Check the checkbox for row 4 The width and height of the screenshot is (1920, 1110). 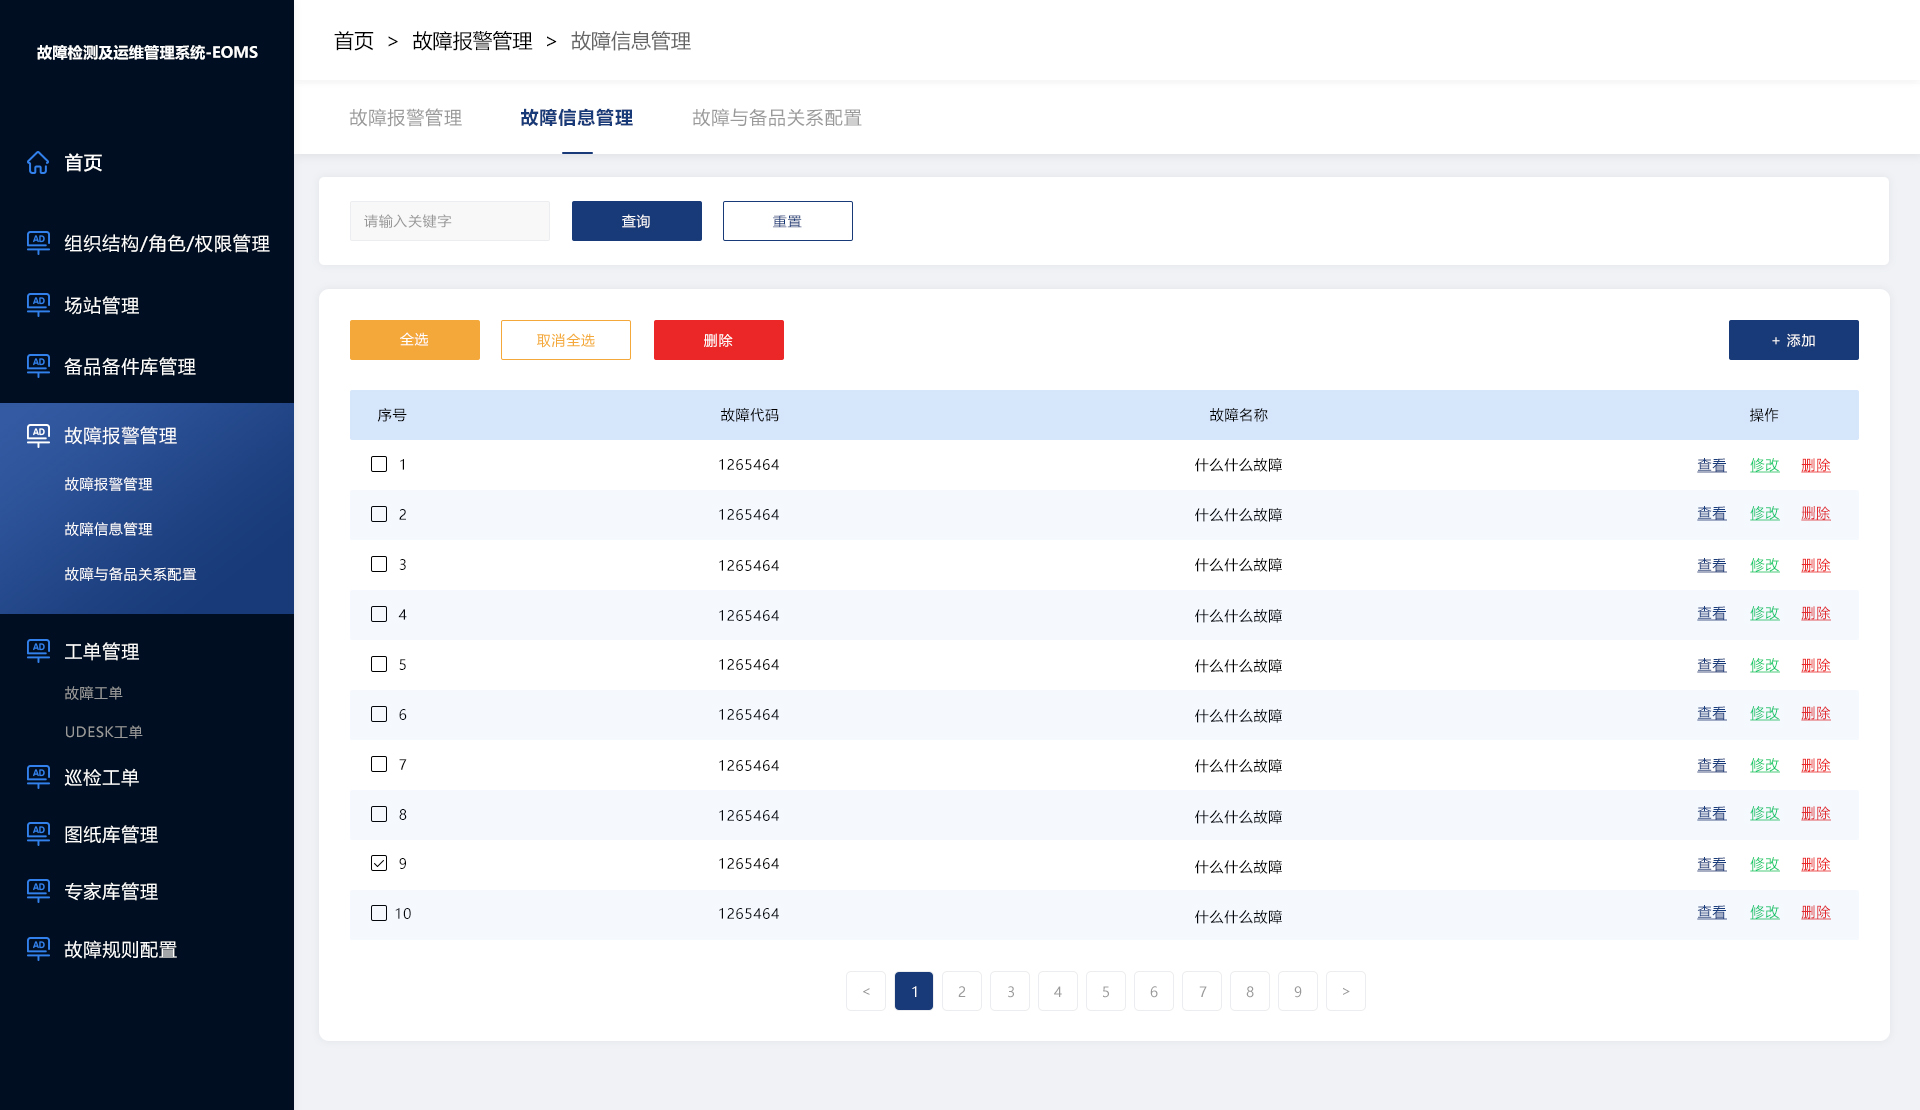tap(379, 614)
